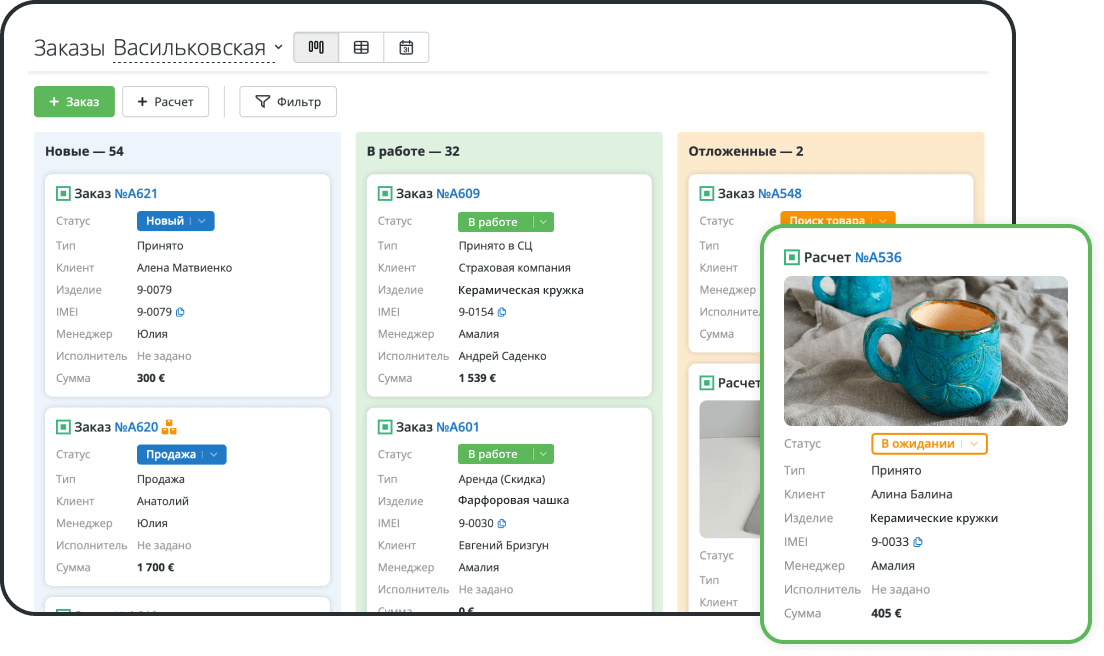Viewport: 1104px width, 656px height.
Task: Click orange boxes icon beside order A620
Action: (x=169, y=427)
